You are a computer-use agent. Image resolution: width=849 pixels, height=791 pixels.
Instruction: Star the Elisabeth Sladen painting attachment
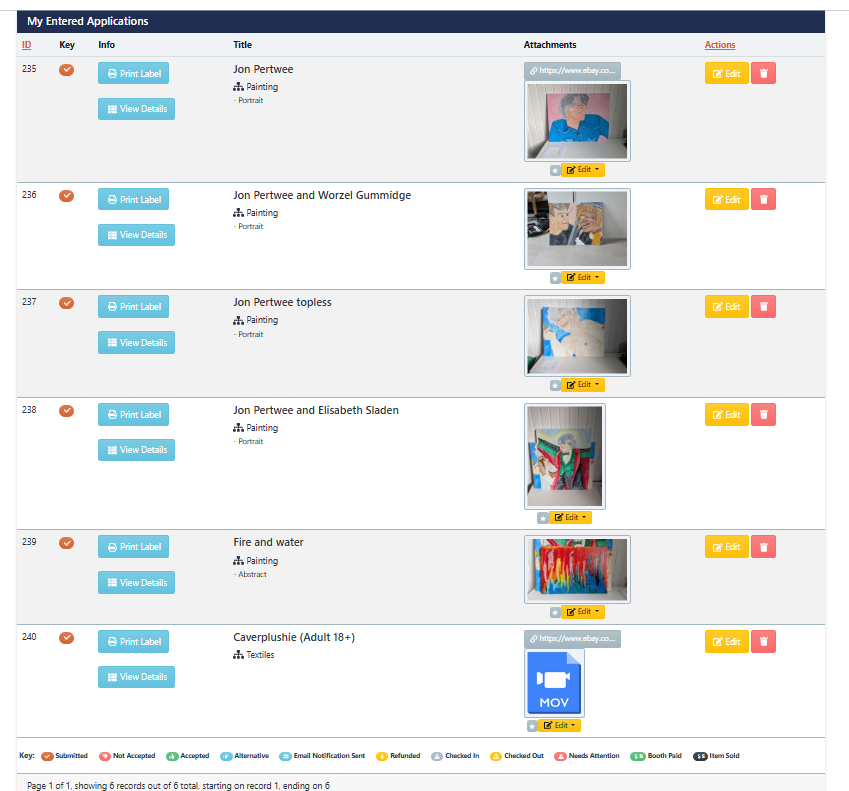[x=543, y=518]
